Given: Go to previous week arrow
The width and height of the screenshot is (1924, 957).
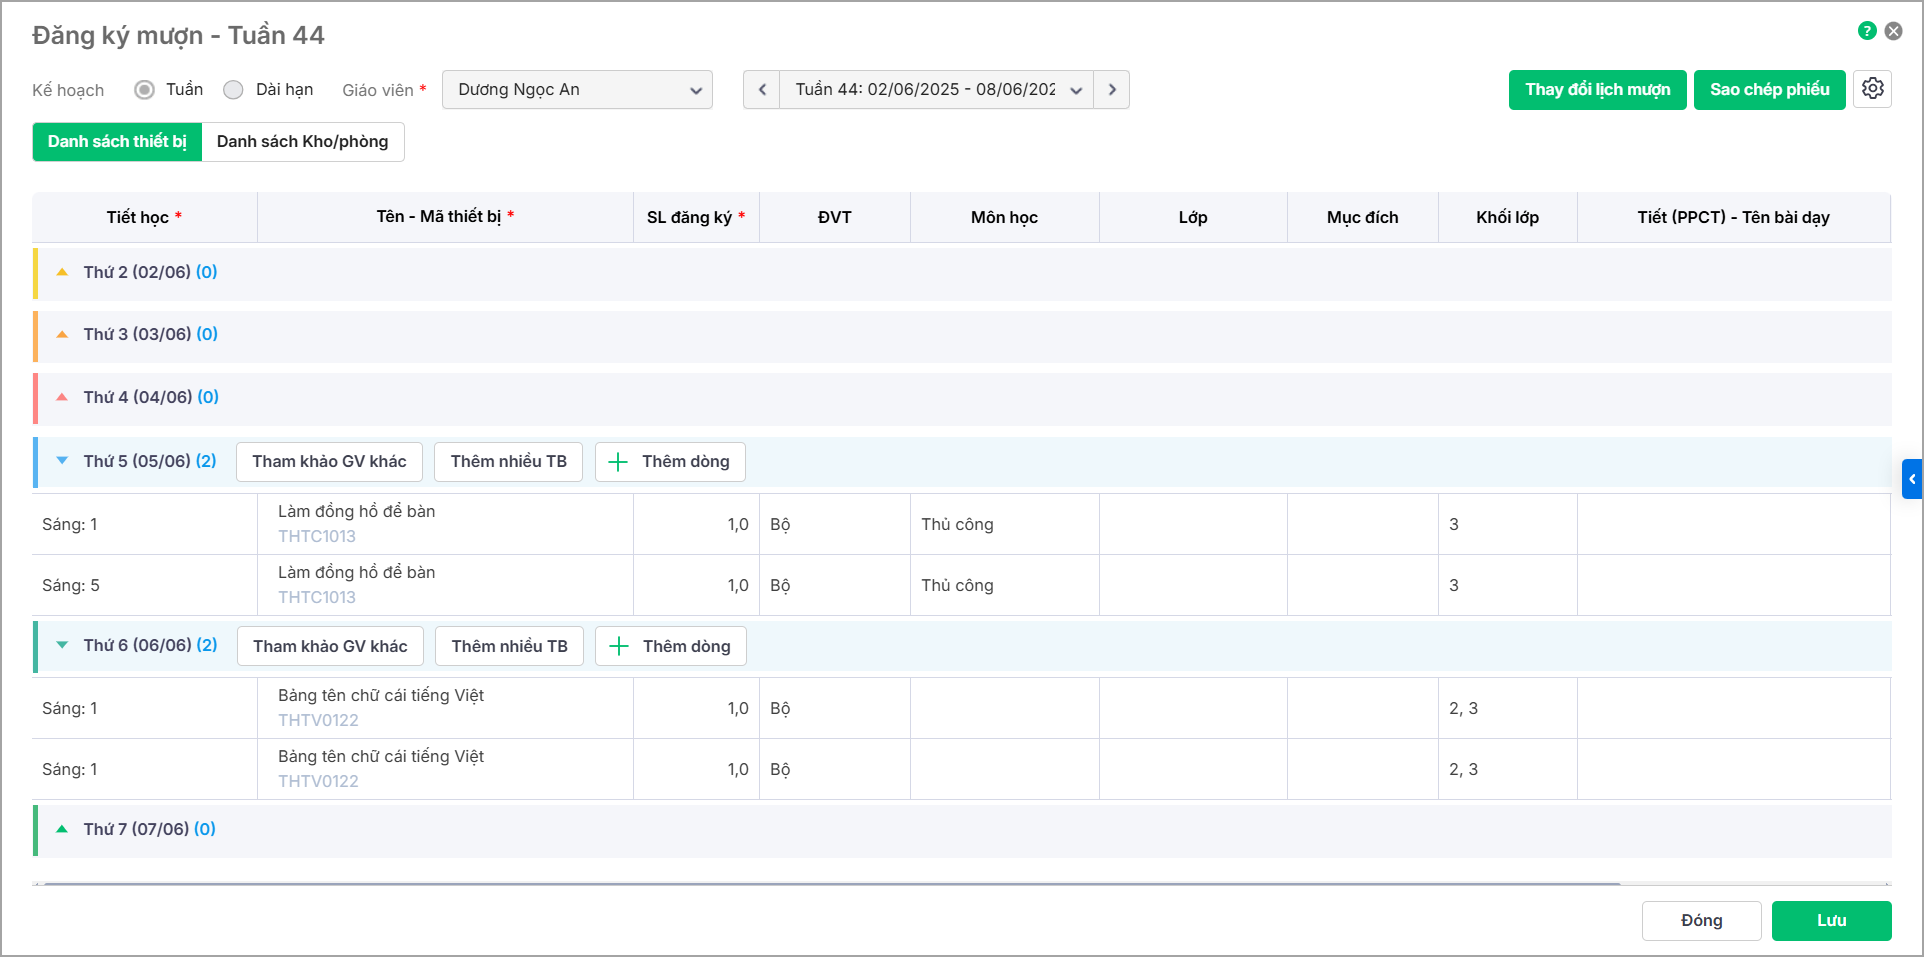Looking at the screenshot, I should click(x=762, y=90).
